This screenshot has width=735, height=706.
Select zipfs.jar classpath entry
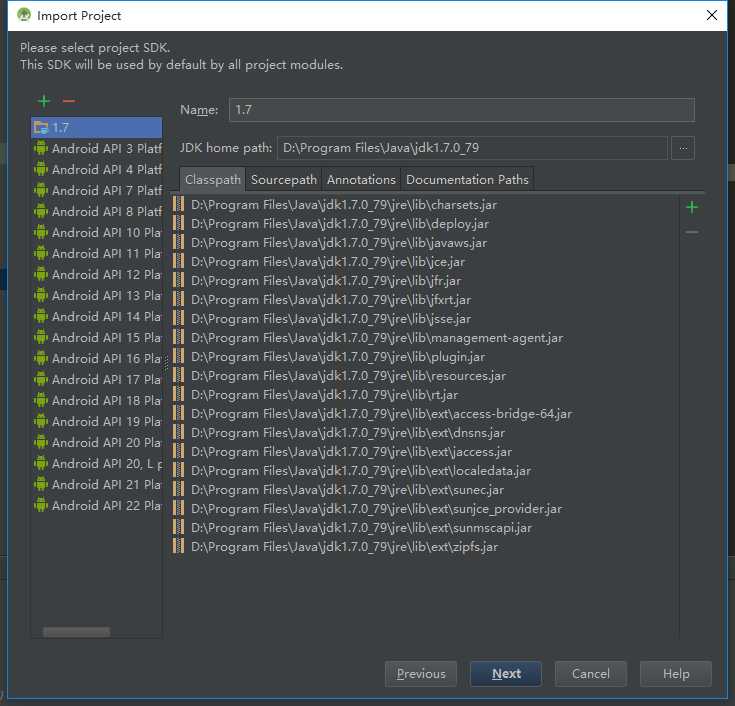point(345,547)
